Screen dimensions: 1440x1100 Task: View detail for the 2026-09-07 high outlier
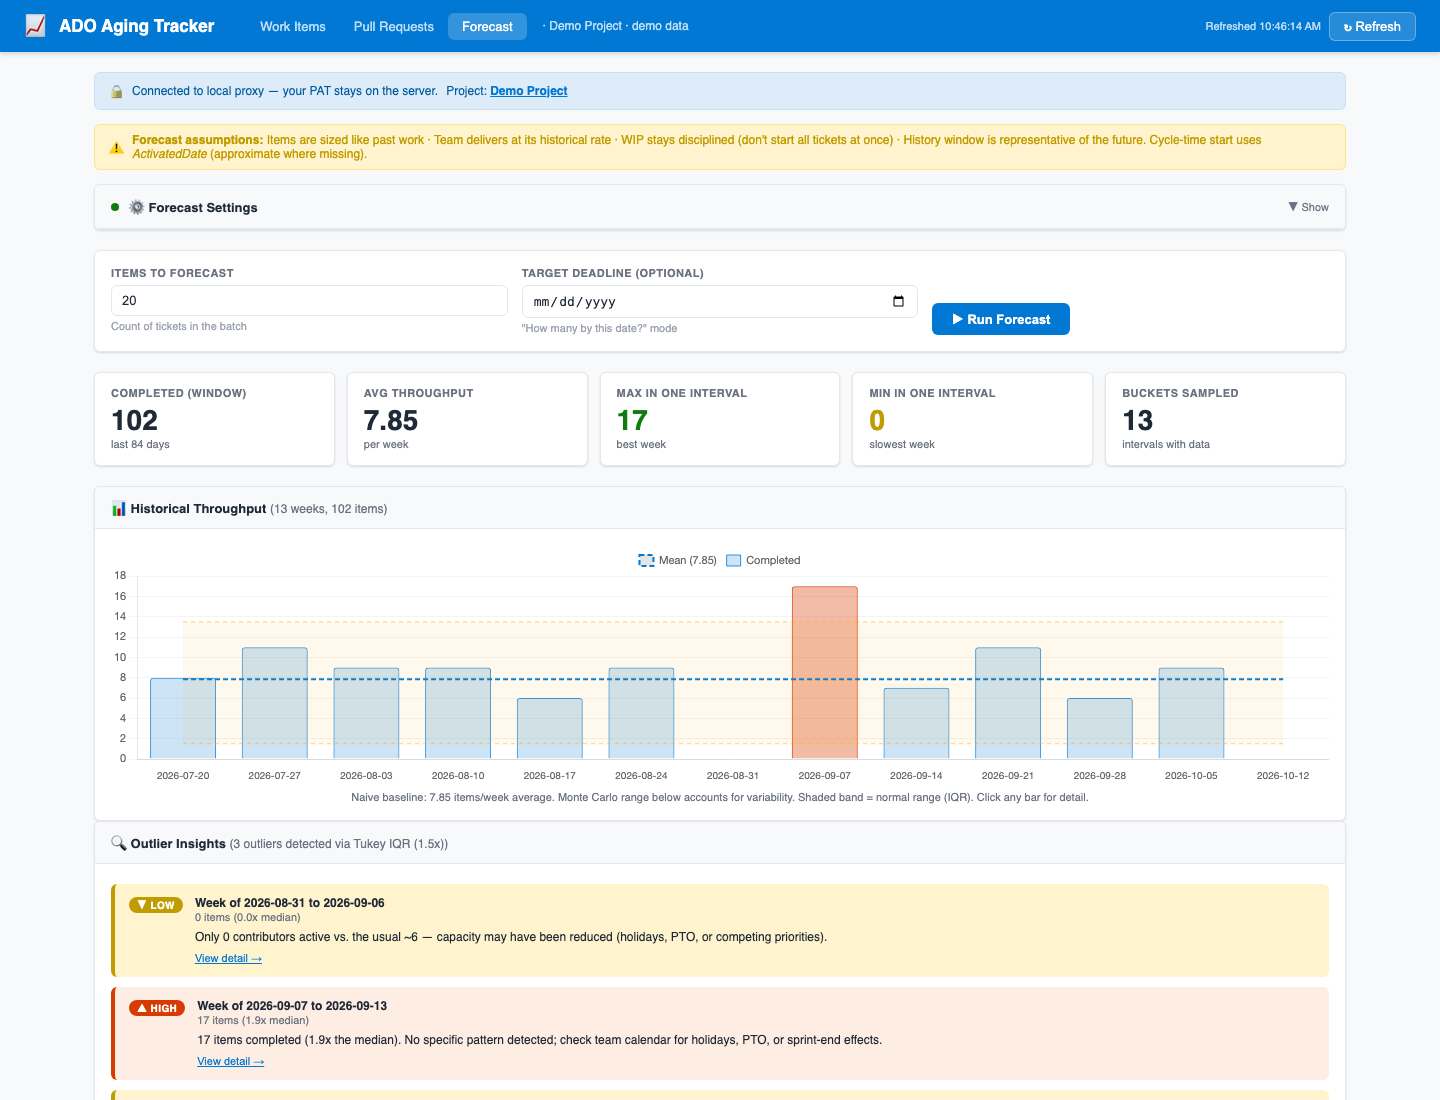231,1061
